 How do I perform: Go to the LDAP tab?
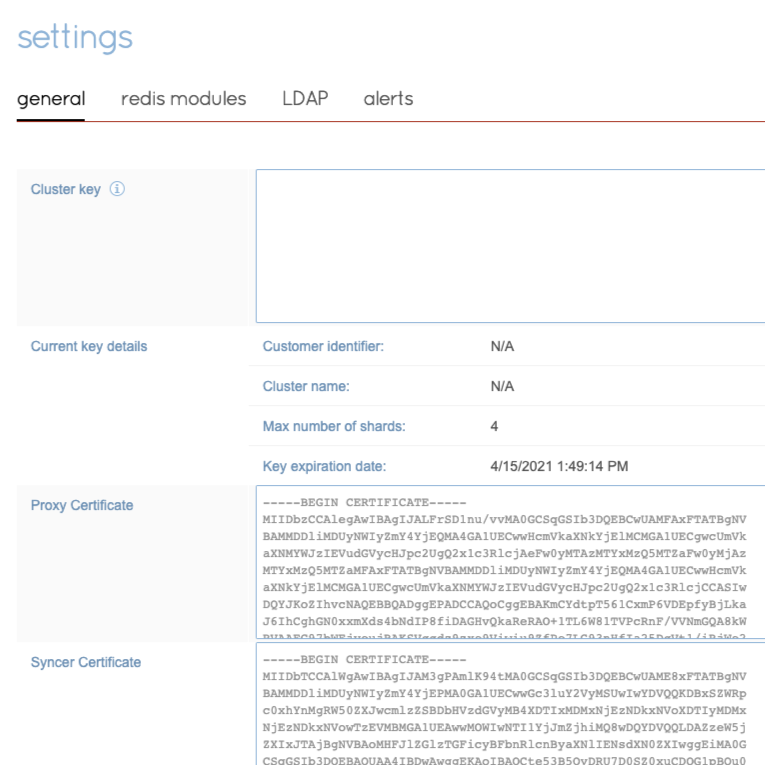pyautogui.click(x=305, y=99)
